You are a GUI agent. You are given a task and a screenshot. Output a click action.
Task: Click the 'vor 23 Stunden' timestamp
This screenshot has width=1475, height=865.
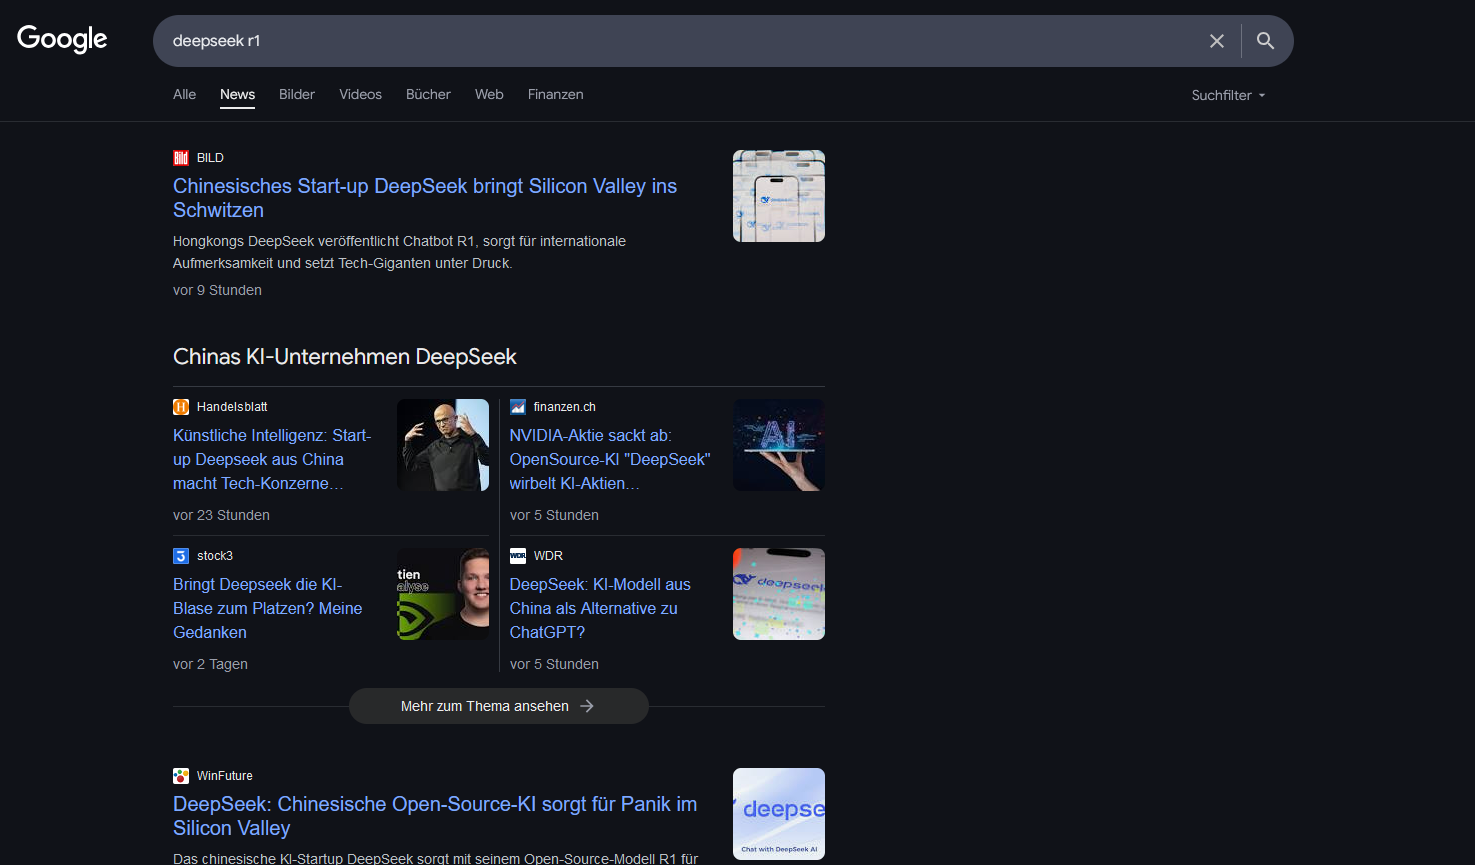[x=221, y=515]
